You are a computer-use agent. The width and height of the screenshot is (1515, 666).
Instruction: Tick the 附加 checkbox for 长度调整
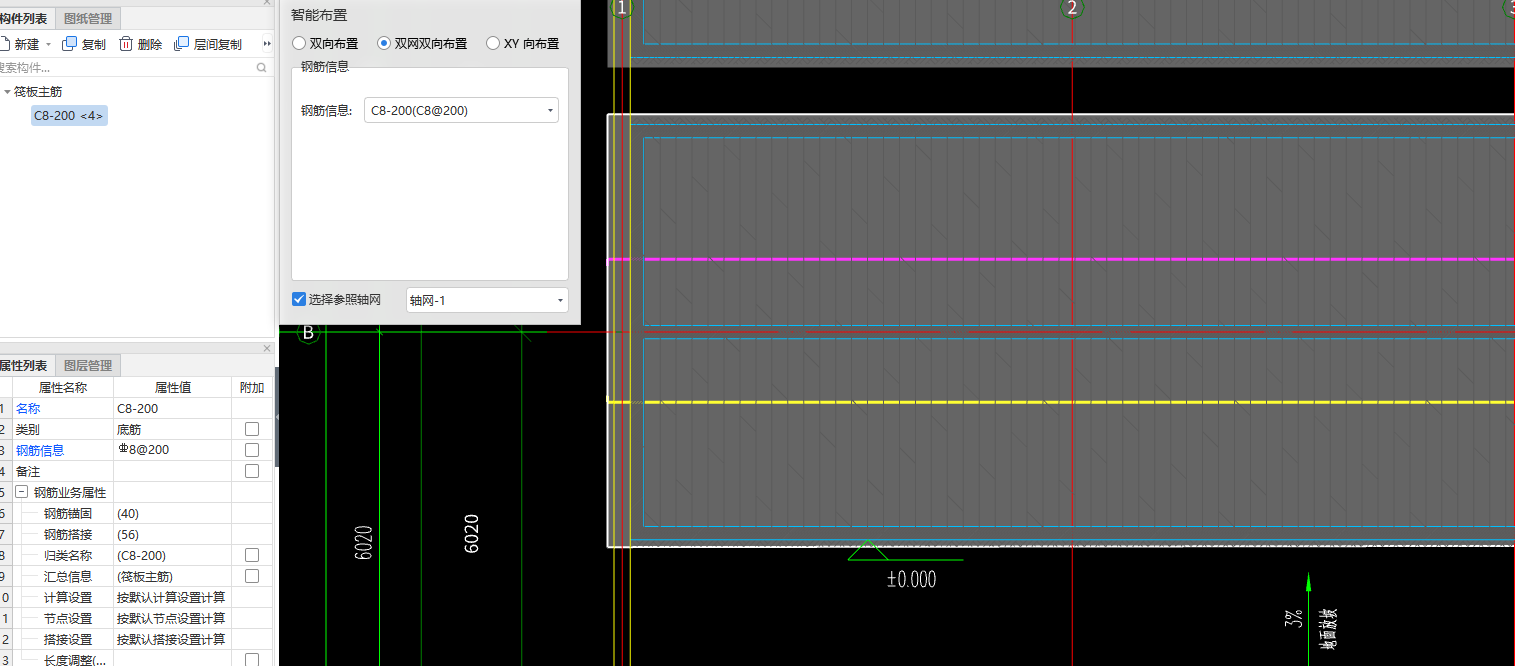point(252,660)
